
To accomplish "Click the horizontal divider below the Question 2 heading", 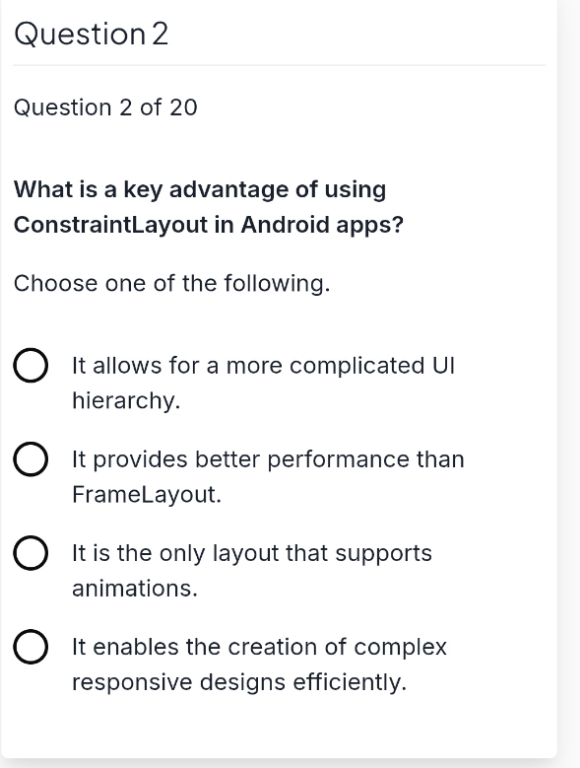I will (x=279, y=65).
